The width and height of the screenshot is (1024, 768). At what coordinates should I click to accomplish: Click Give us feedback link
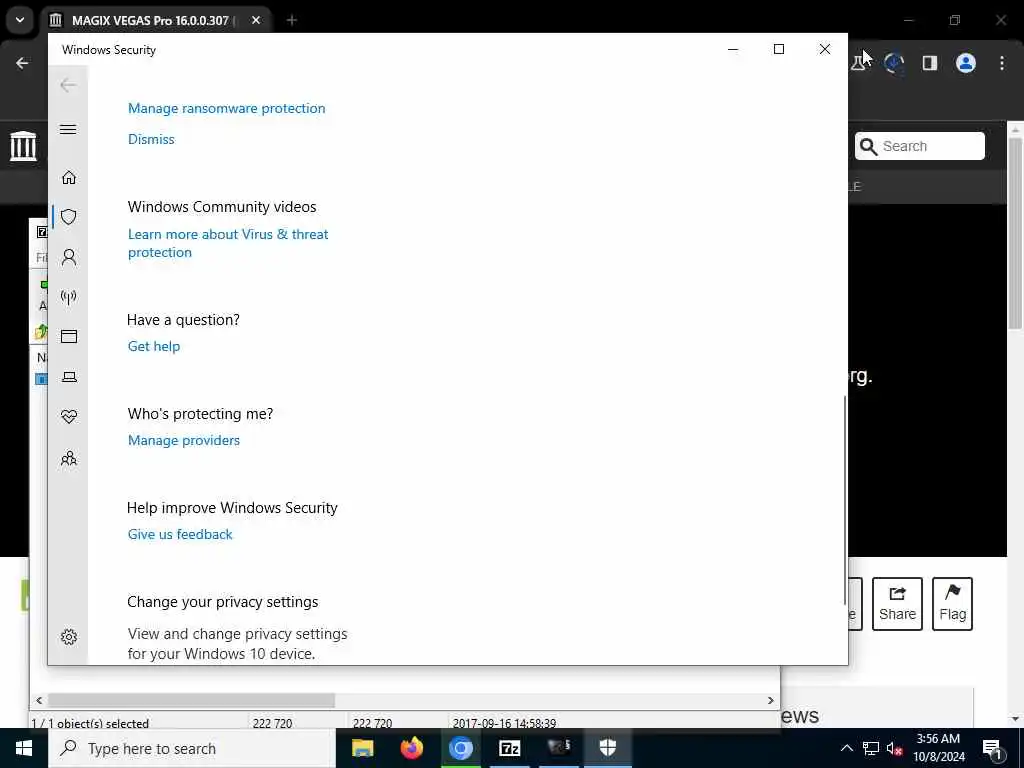pos(180,534)
